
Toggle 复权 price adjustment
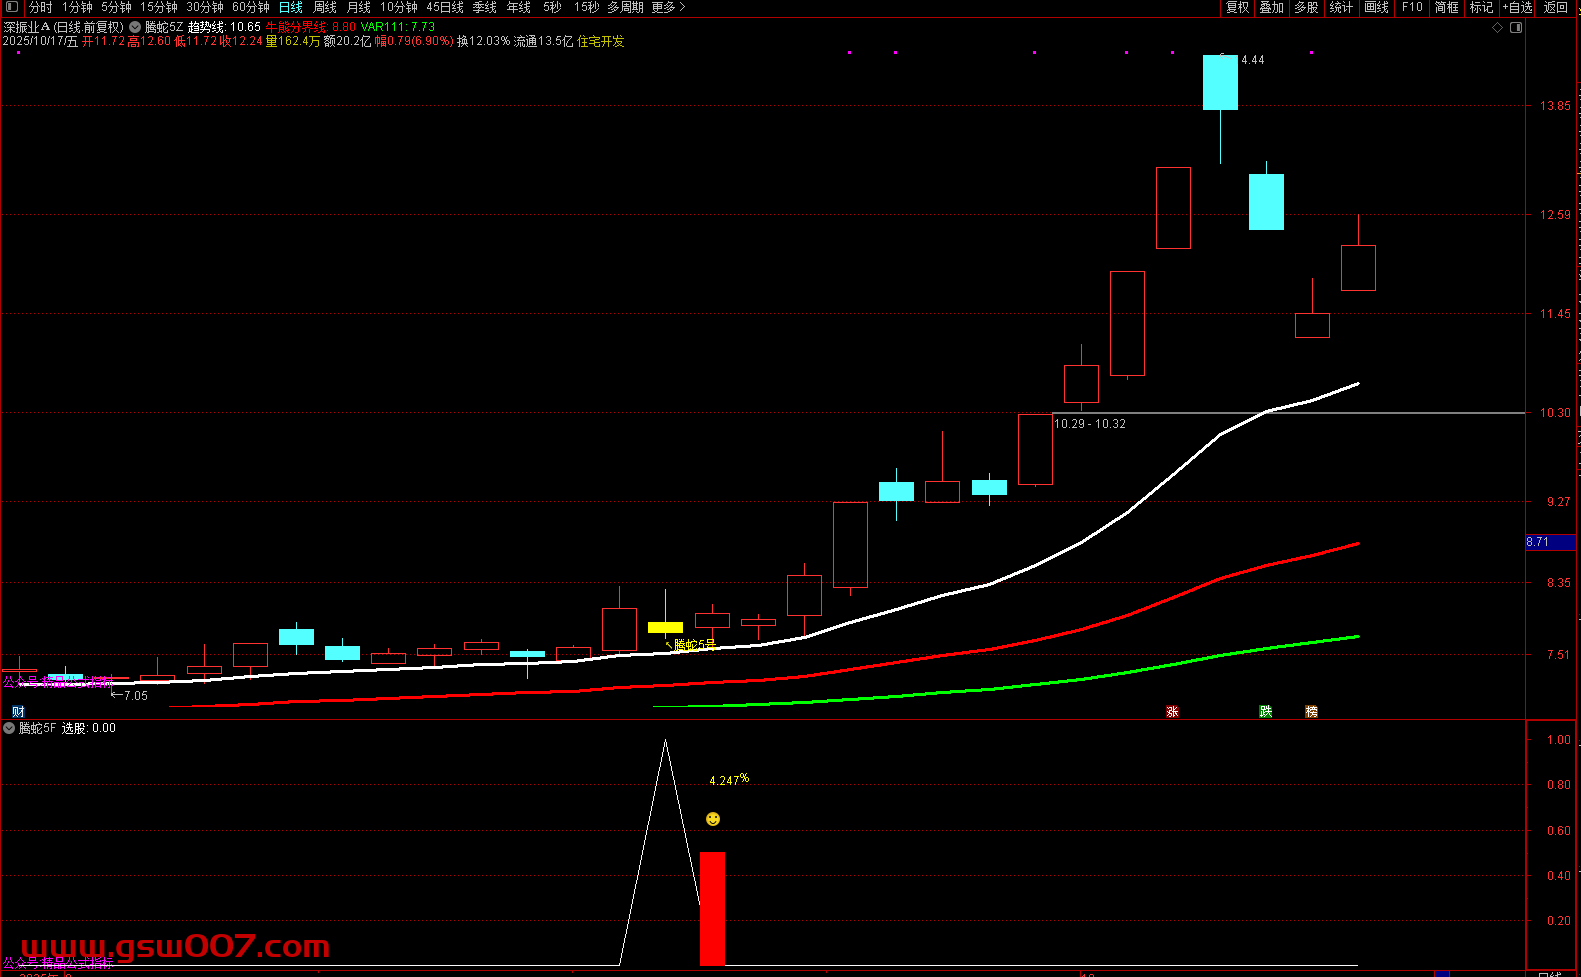1238,7
